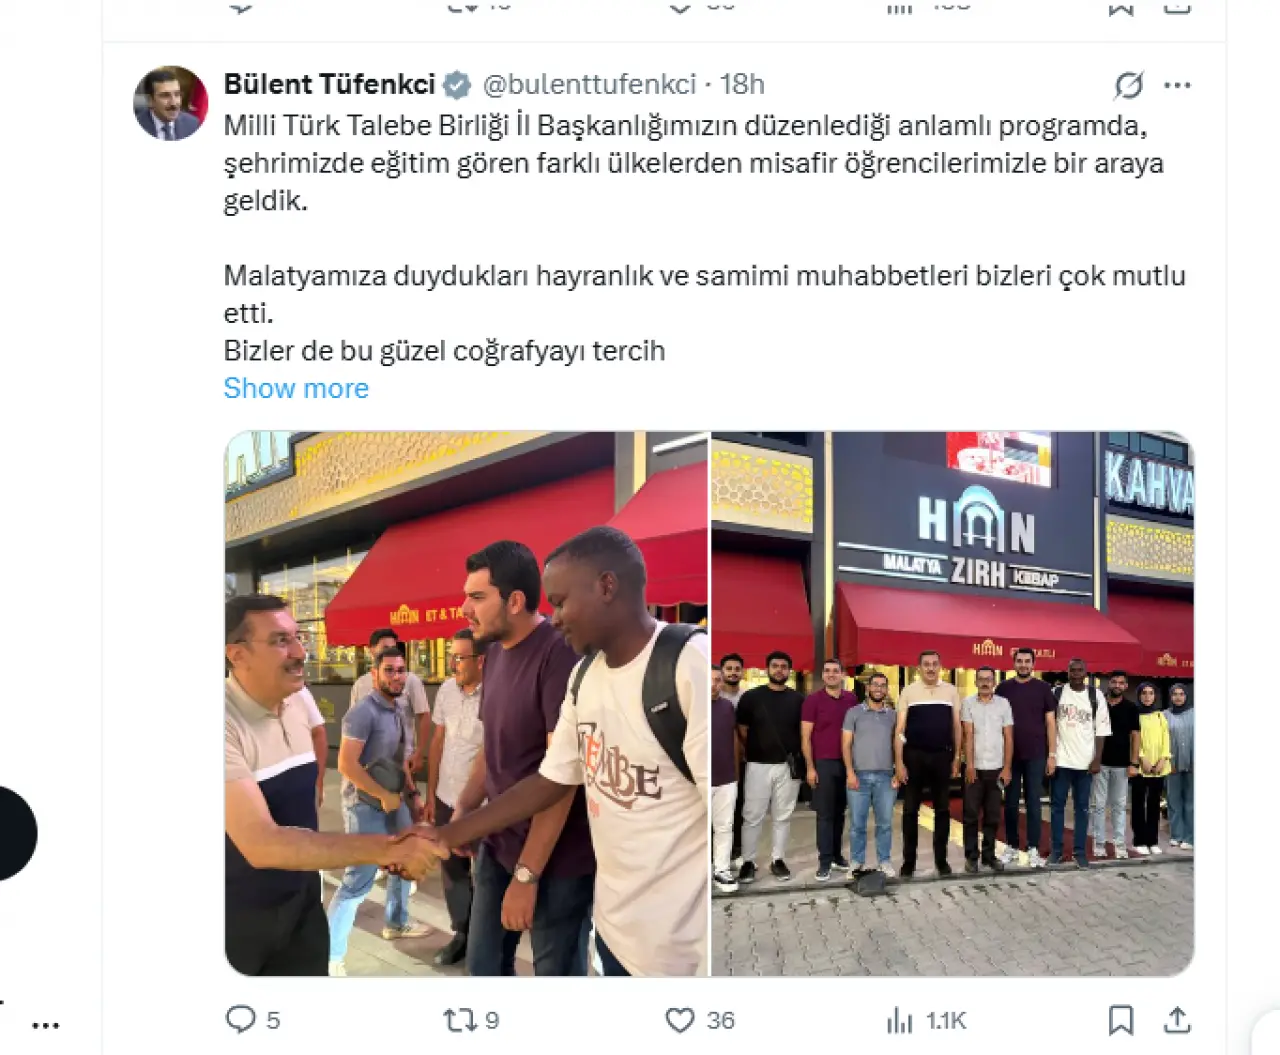Open the Bülent Tüfenkci display name link

(x=329, y=84)
